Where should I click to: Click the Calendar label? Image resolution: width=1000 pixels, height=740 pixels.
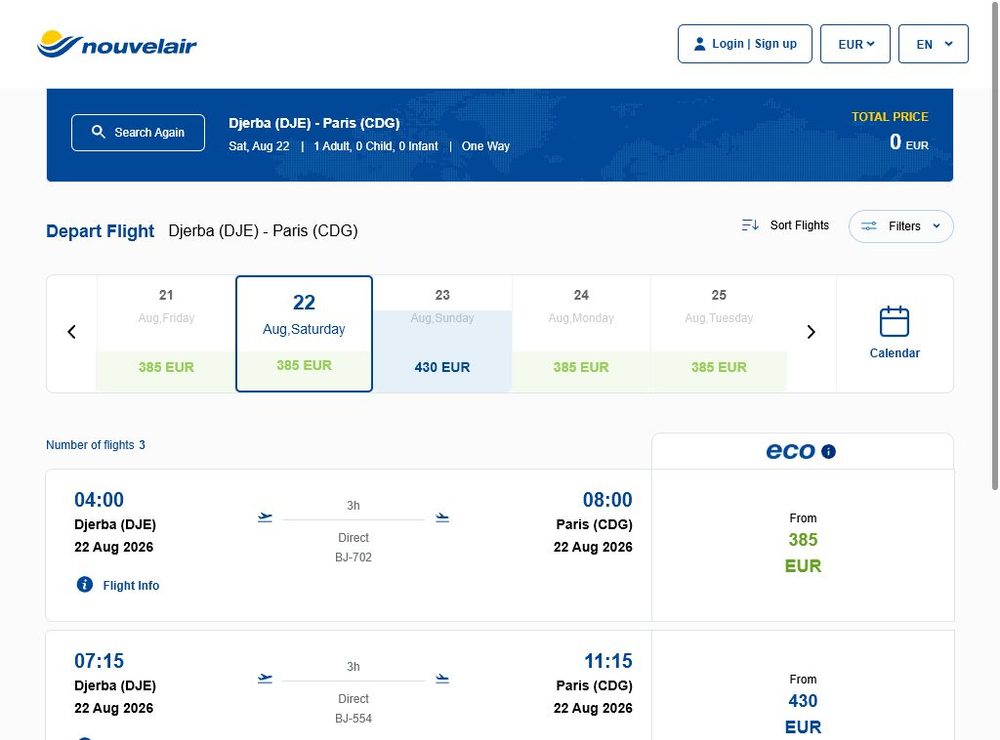[894, 353]
